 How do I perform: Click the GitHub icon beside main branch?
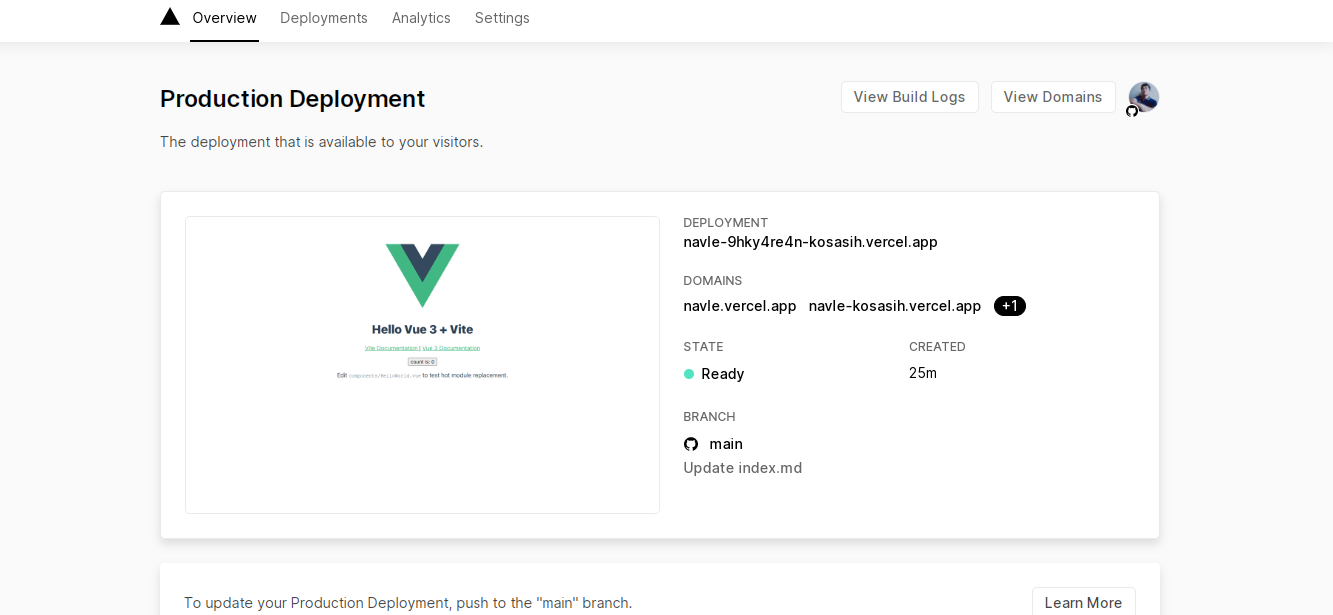[x=691, y=444]
